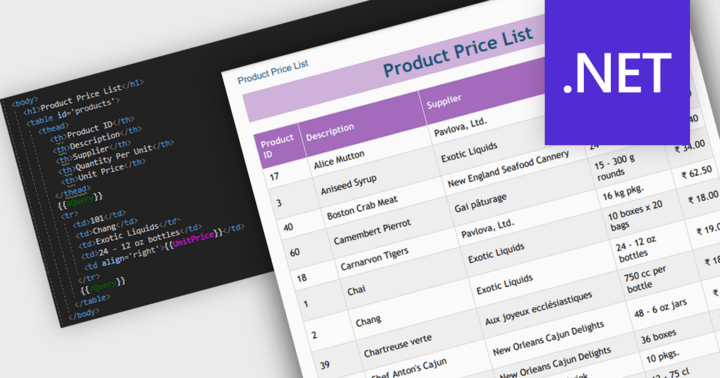Click the Gai pâturage supplier cell
This screenshot has height=378, width=720.
(480, 203)
